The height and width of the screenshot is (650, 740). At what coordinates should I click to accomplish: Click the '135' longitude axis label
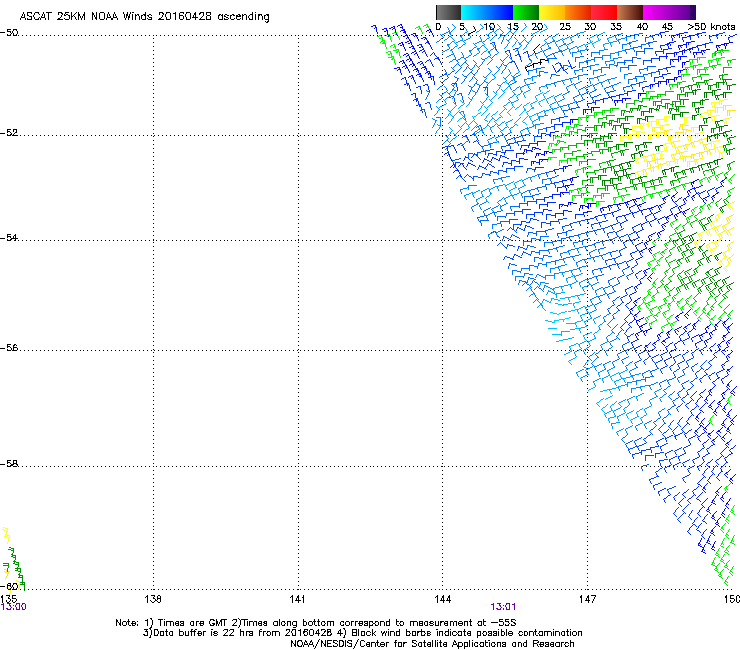tap(8, 599)
